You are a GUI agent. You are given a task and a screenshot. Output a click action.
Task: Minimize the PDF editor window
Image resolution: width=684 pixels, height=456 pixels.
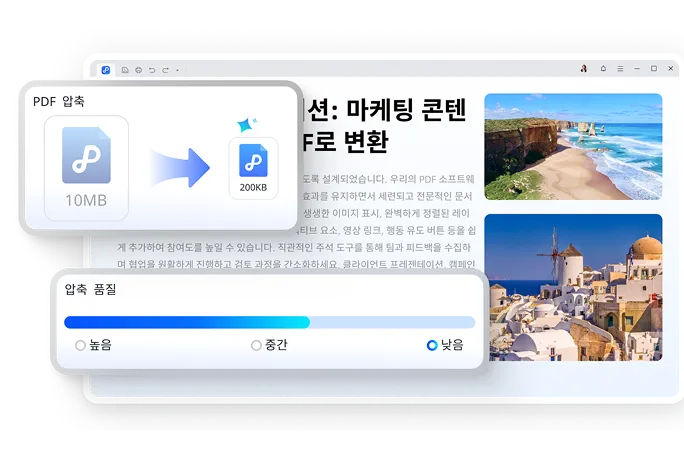pos(637,69)
